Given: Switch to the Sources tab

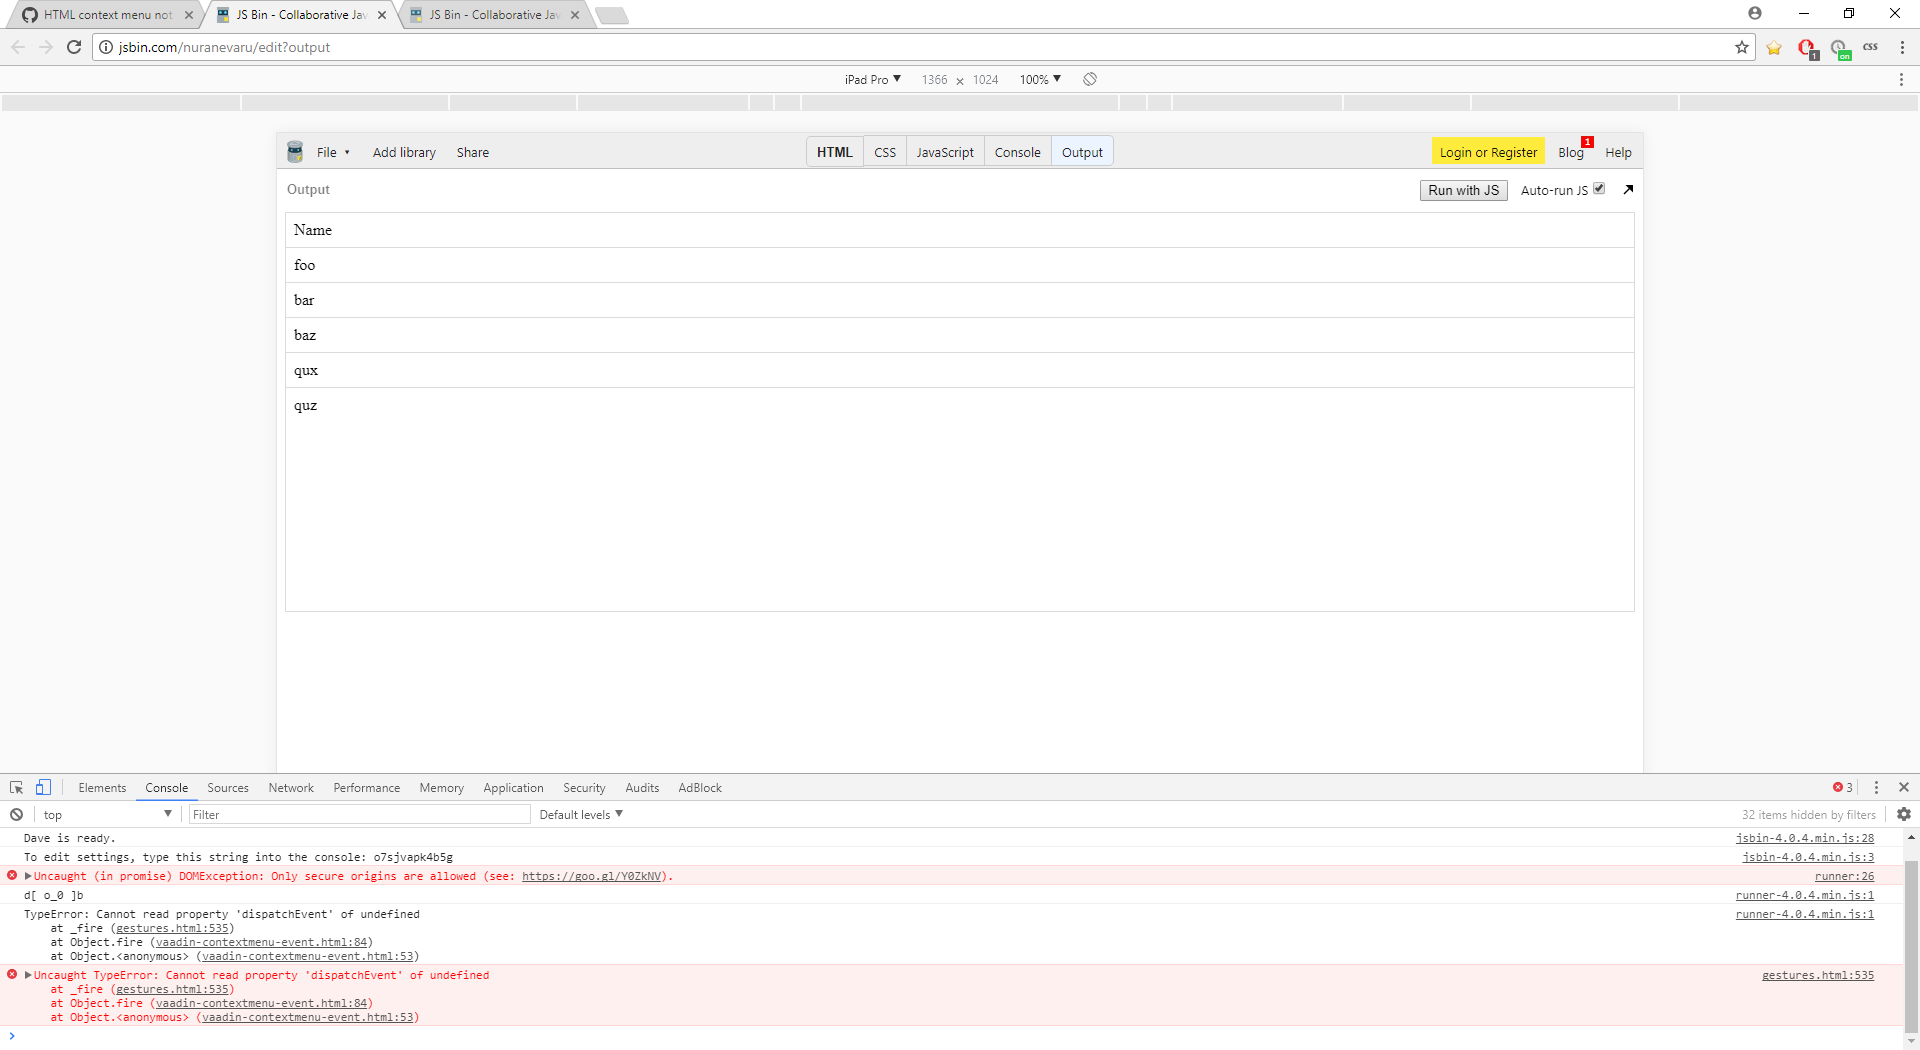Looking at the screenshot, I should [x=228, y=788].
